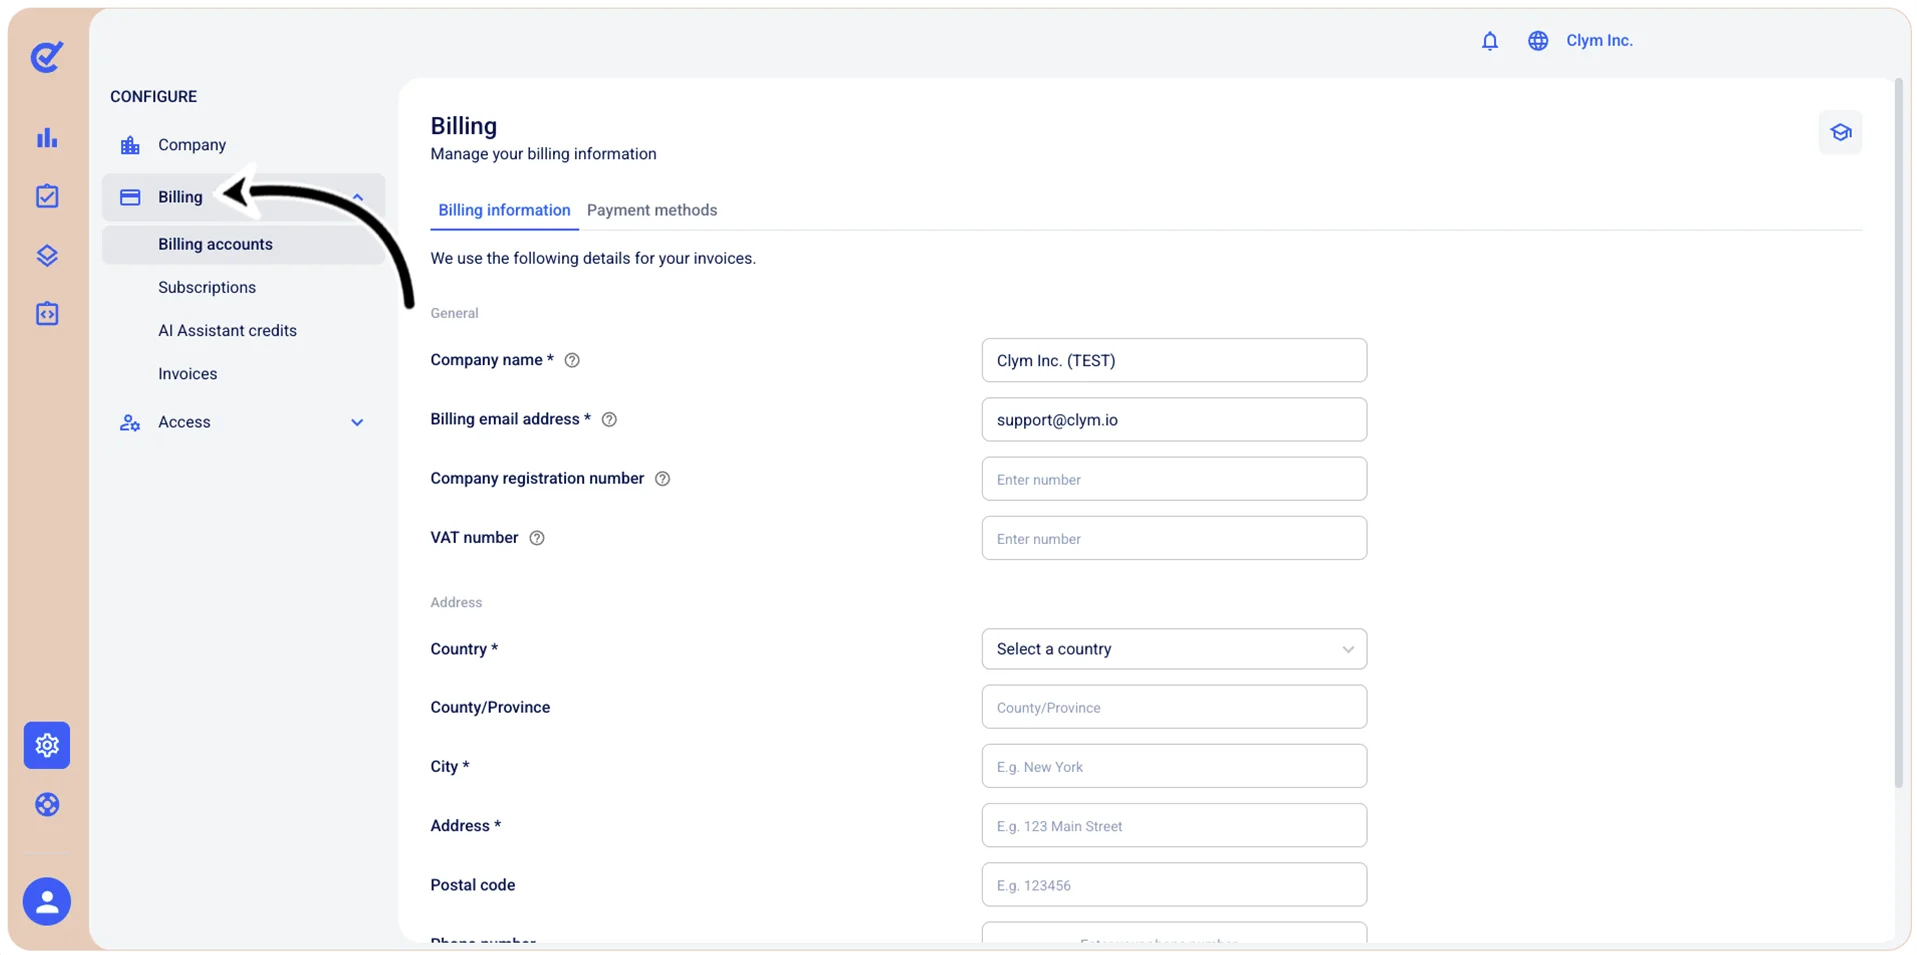1917x955 pixels.
Task: Show help for VAT number
Action: 537,538
